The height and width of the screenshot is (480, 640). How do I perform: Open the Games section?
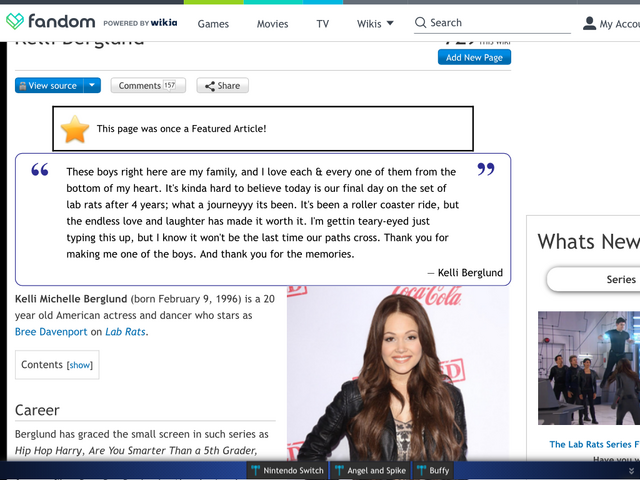tap(213, 24)
